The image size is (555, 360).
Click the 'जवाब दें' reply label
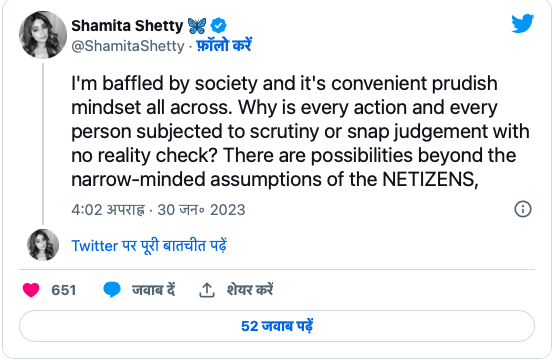(x=154, y=290)
